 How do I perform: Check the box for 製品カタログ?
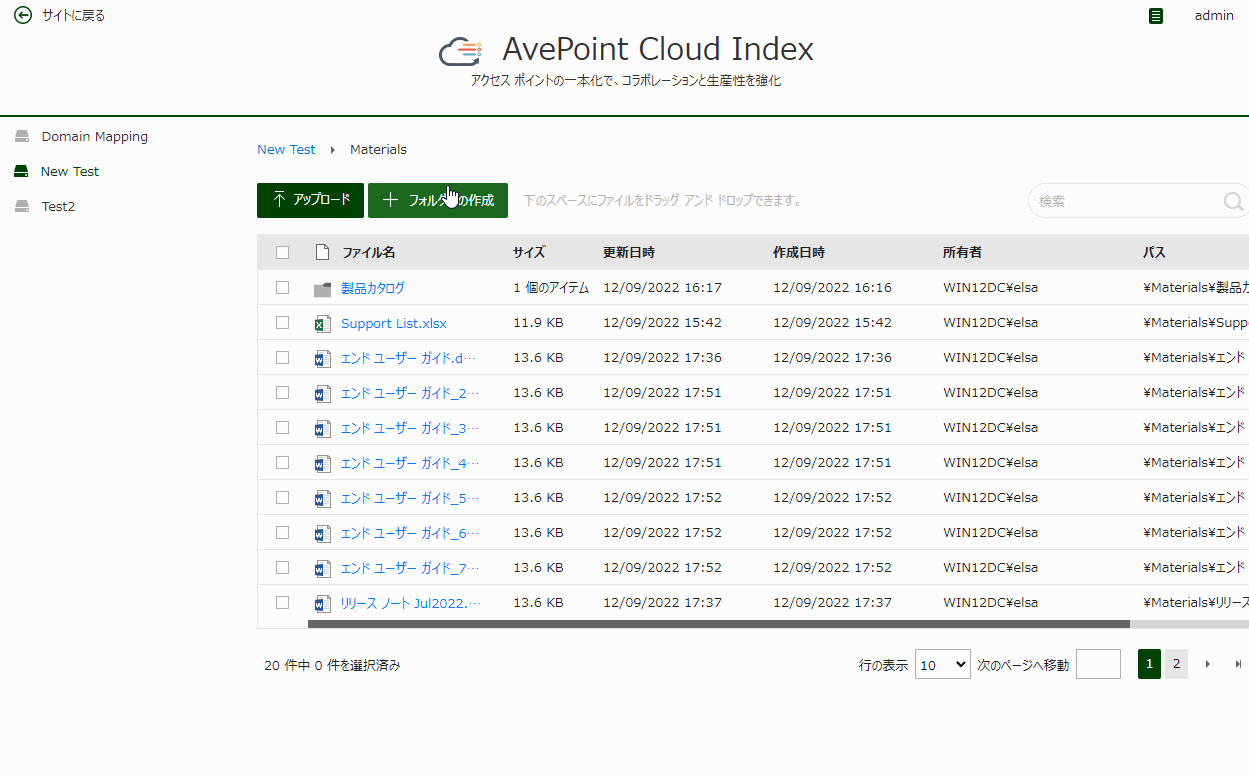click(x=283, y=287)
